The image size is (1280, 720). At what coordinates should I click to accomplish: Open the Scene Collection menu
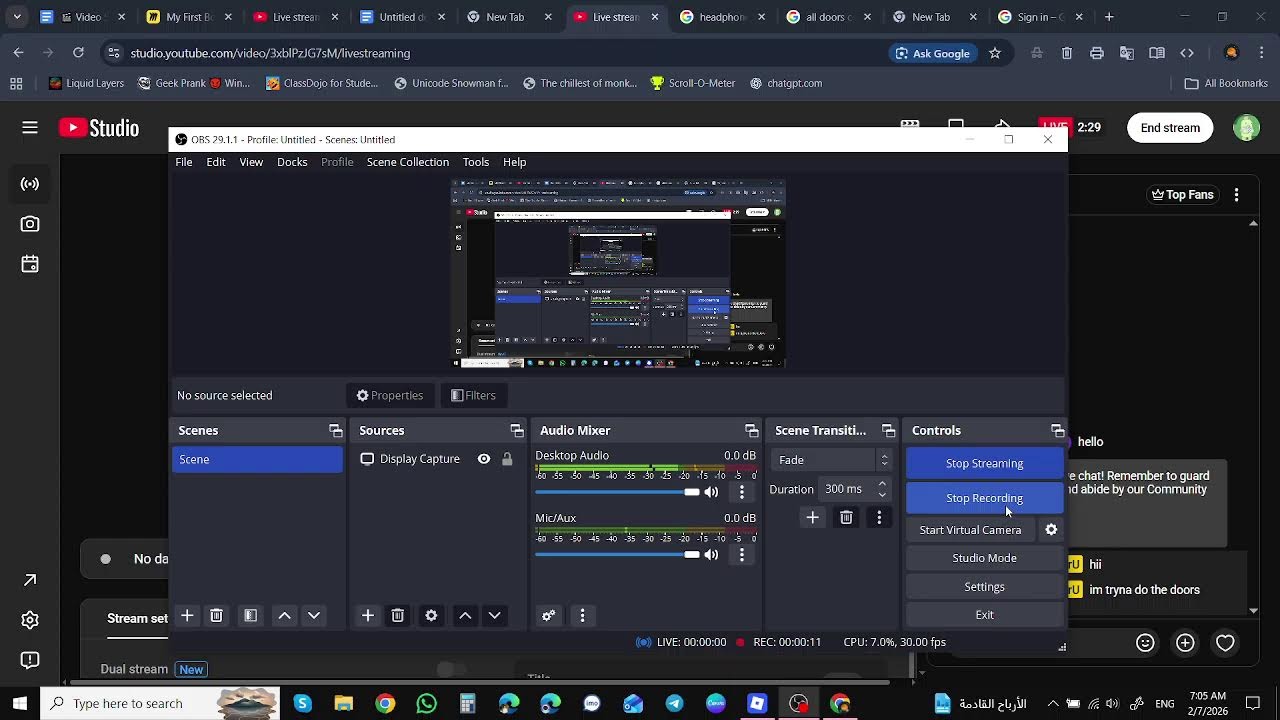[x=408, y=162]
